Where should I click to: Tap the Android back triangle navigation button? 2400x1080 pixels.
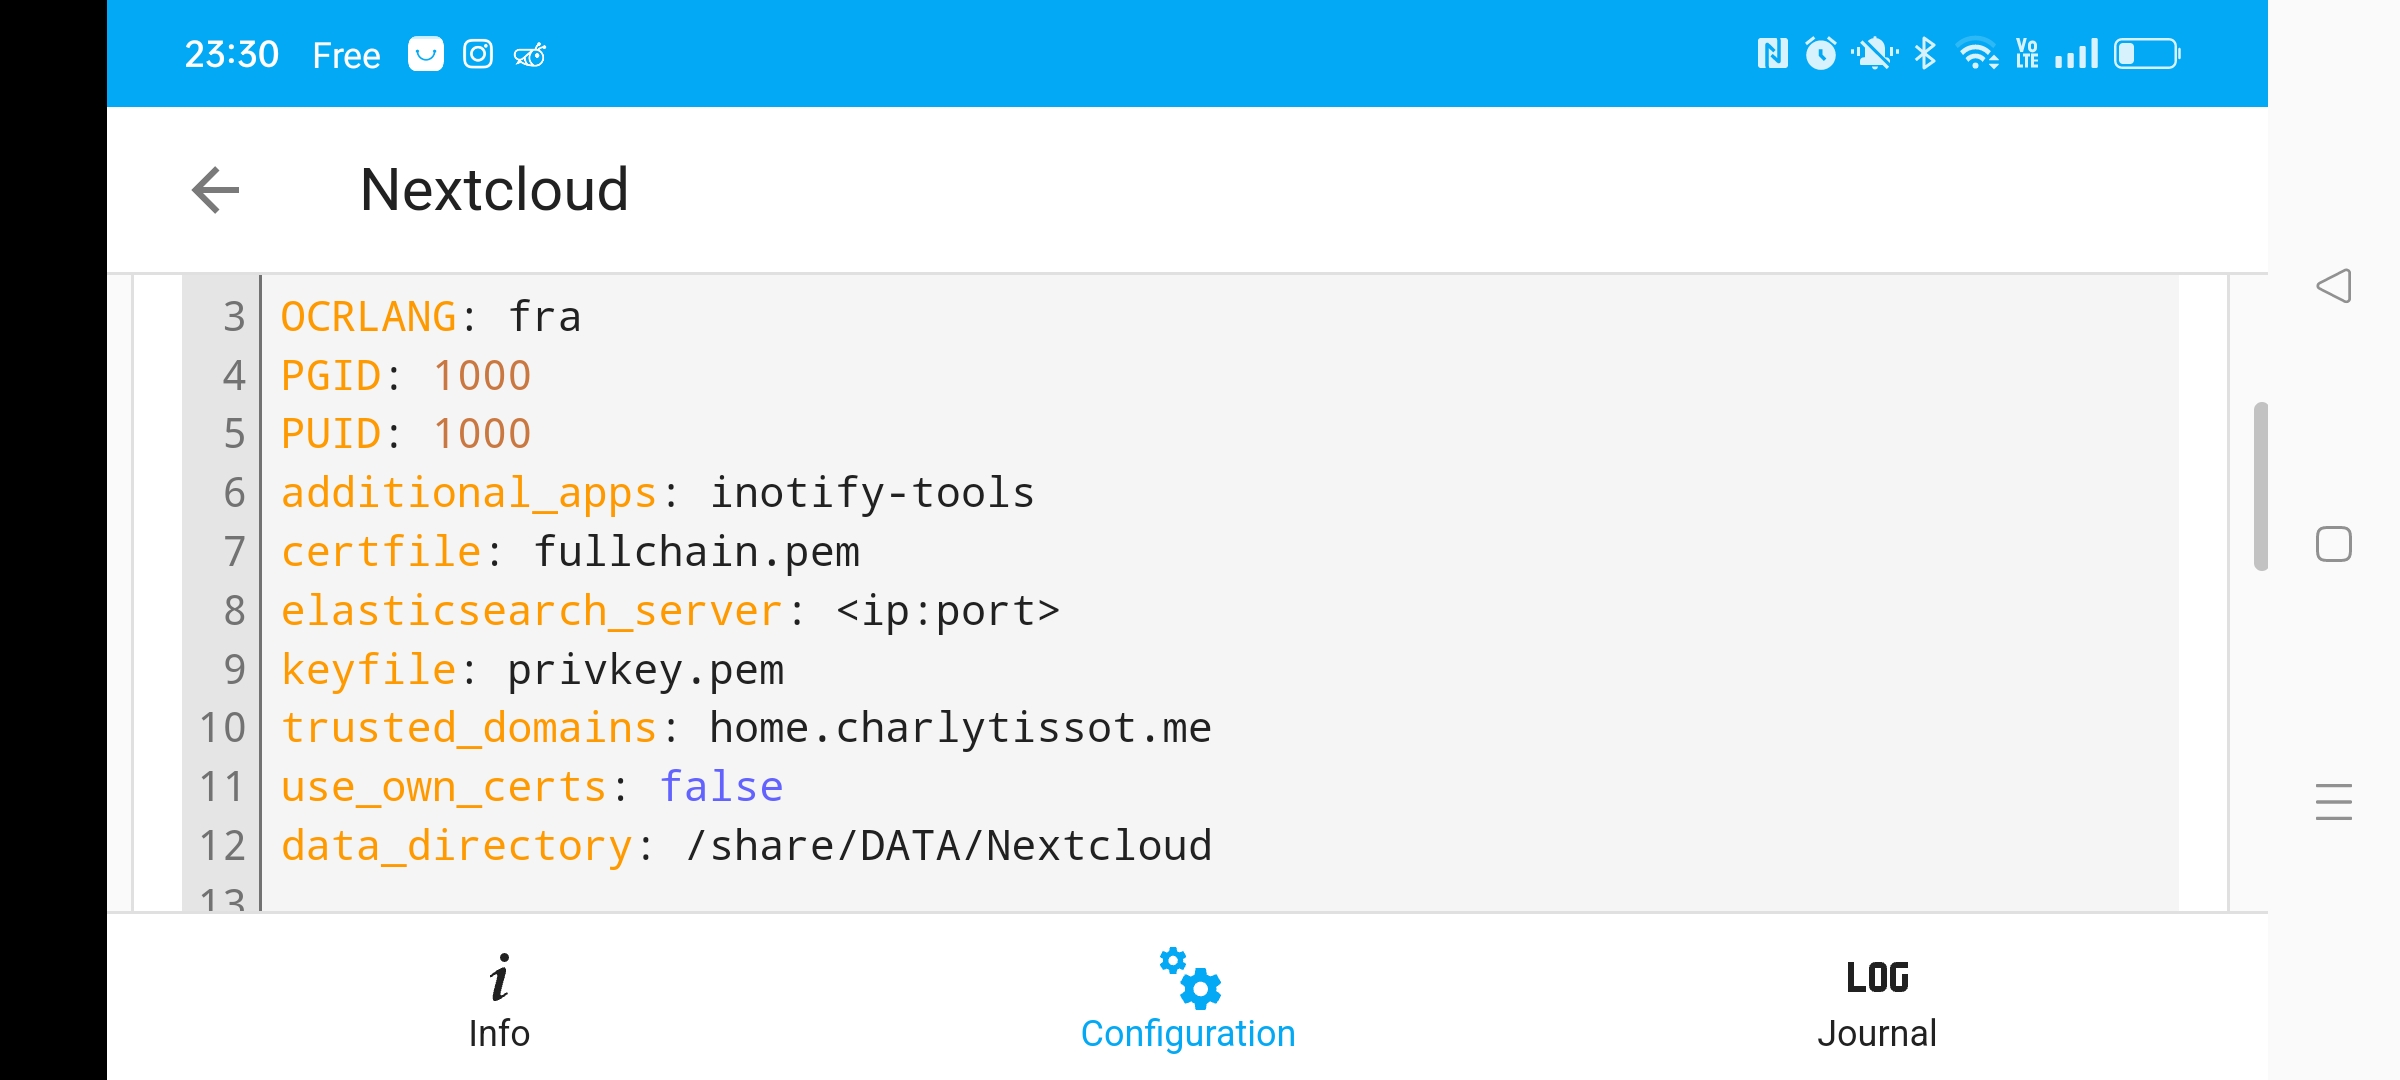(x=2334, y=286)
